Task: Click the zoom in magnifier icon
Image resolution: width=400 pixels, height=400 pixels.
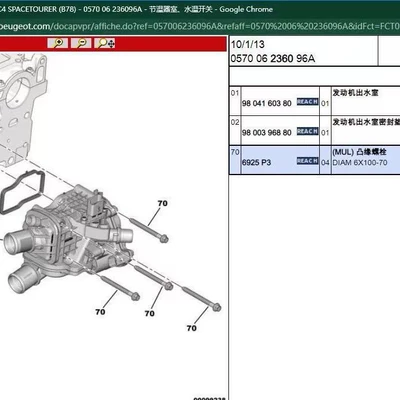Action: [58, 43]
